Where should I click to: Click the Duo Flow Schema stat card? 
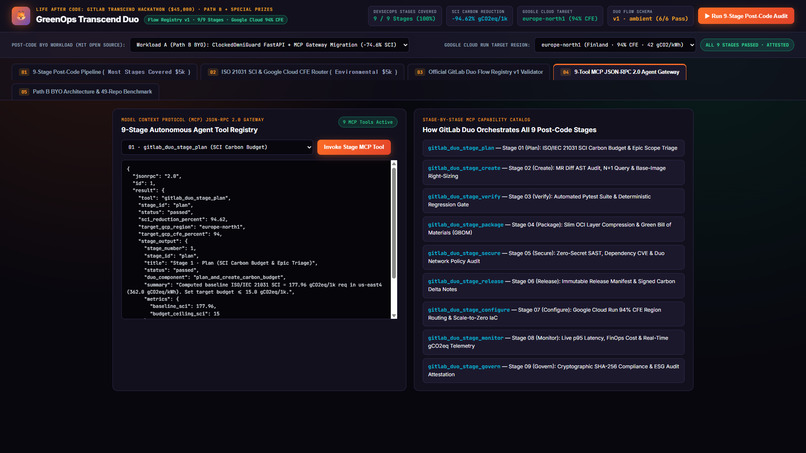click(650, 15)
